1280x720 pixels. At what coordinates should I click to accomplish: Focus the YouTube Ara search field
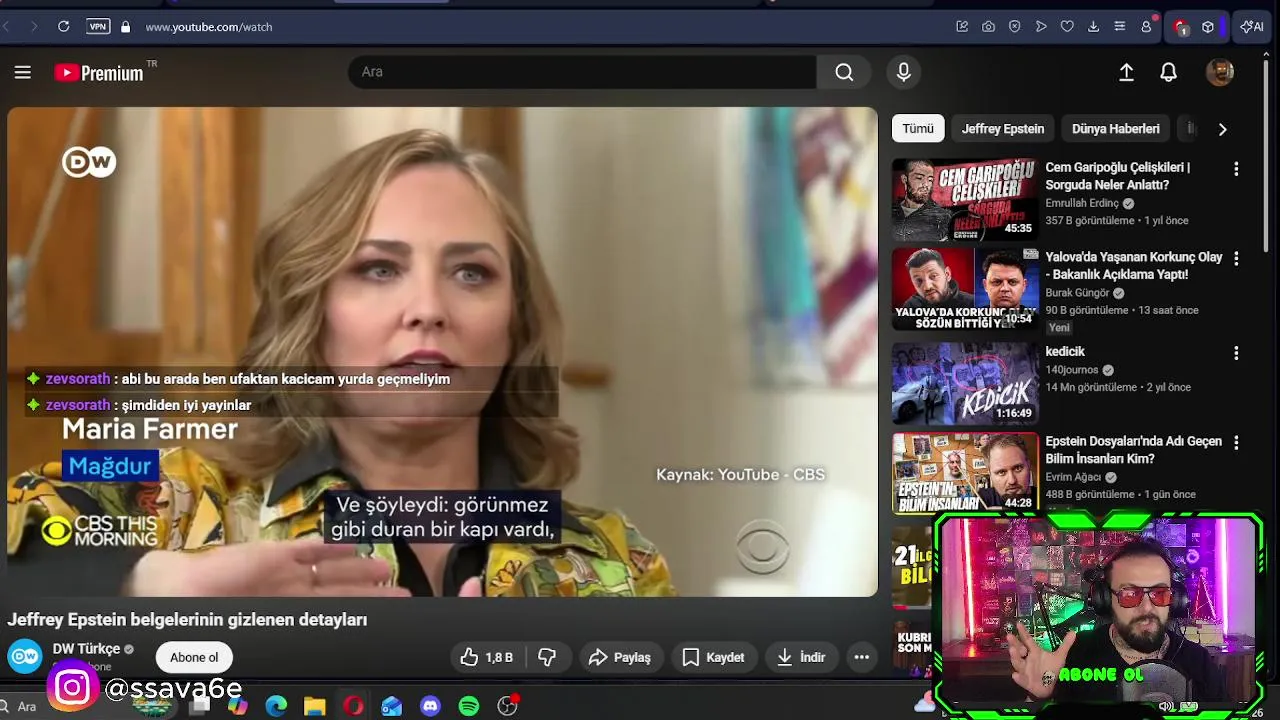582,72
